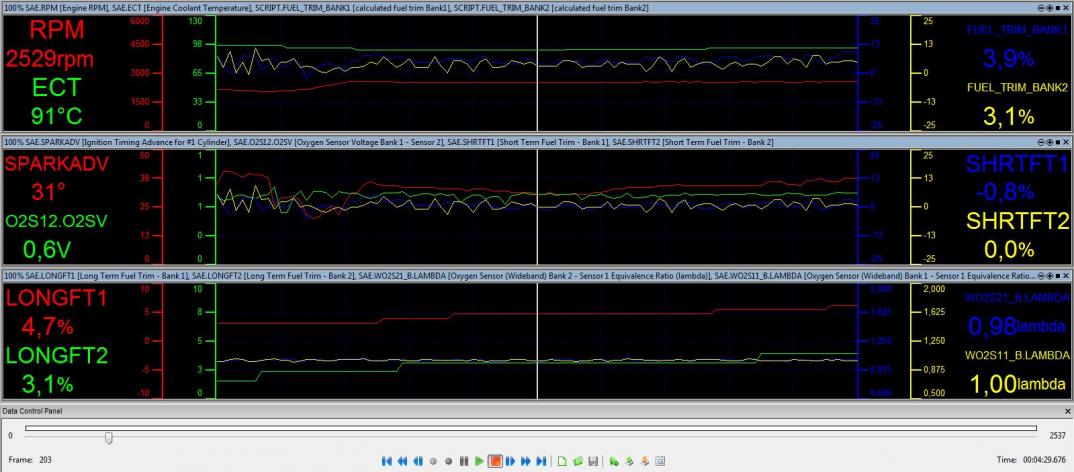Image resolution: width=1074 pixels, height=472 pixels.
Task: Maximize the SPARKADV chart panel
Action: coord(1058,142)
